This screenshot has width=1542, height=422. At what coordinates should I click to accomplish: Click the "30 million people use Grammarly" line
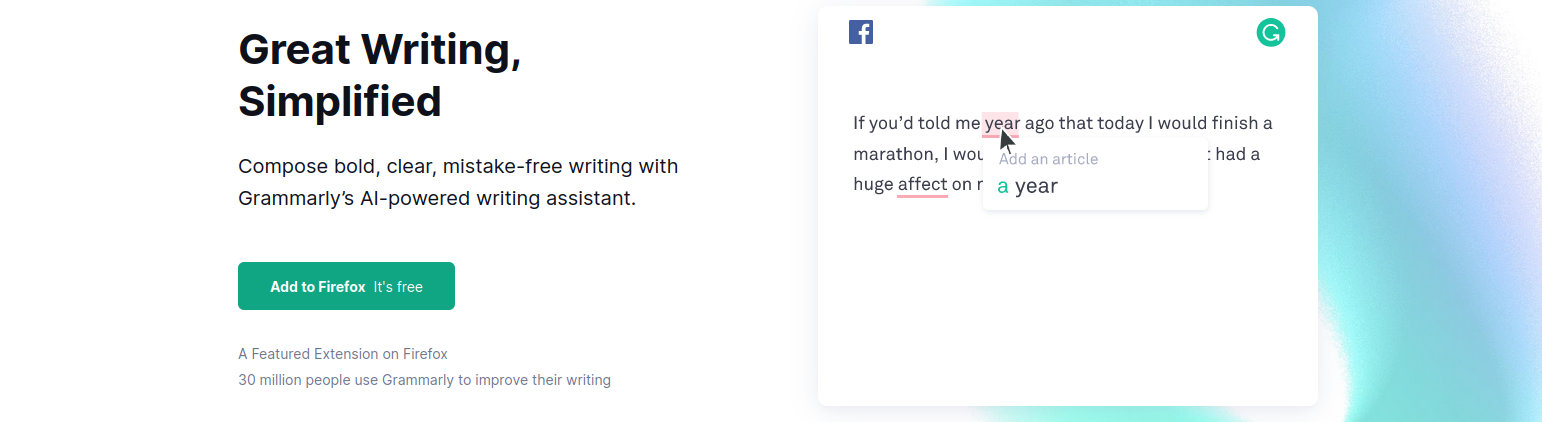pyautogui.click(x=424, y=380)
